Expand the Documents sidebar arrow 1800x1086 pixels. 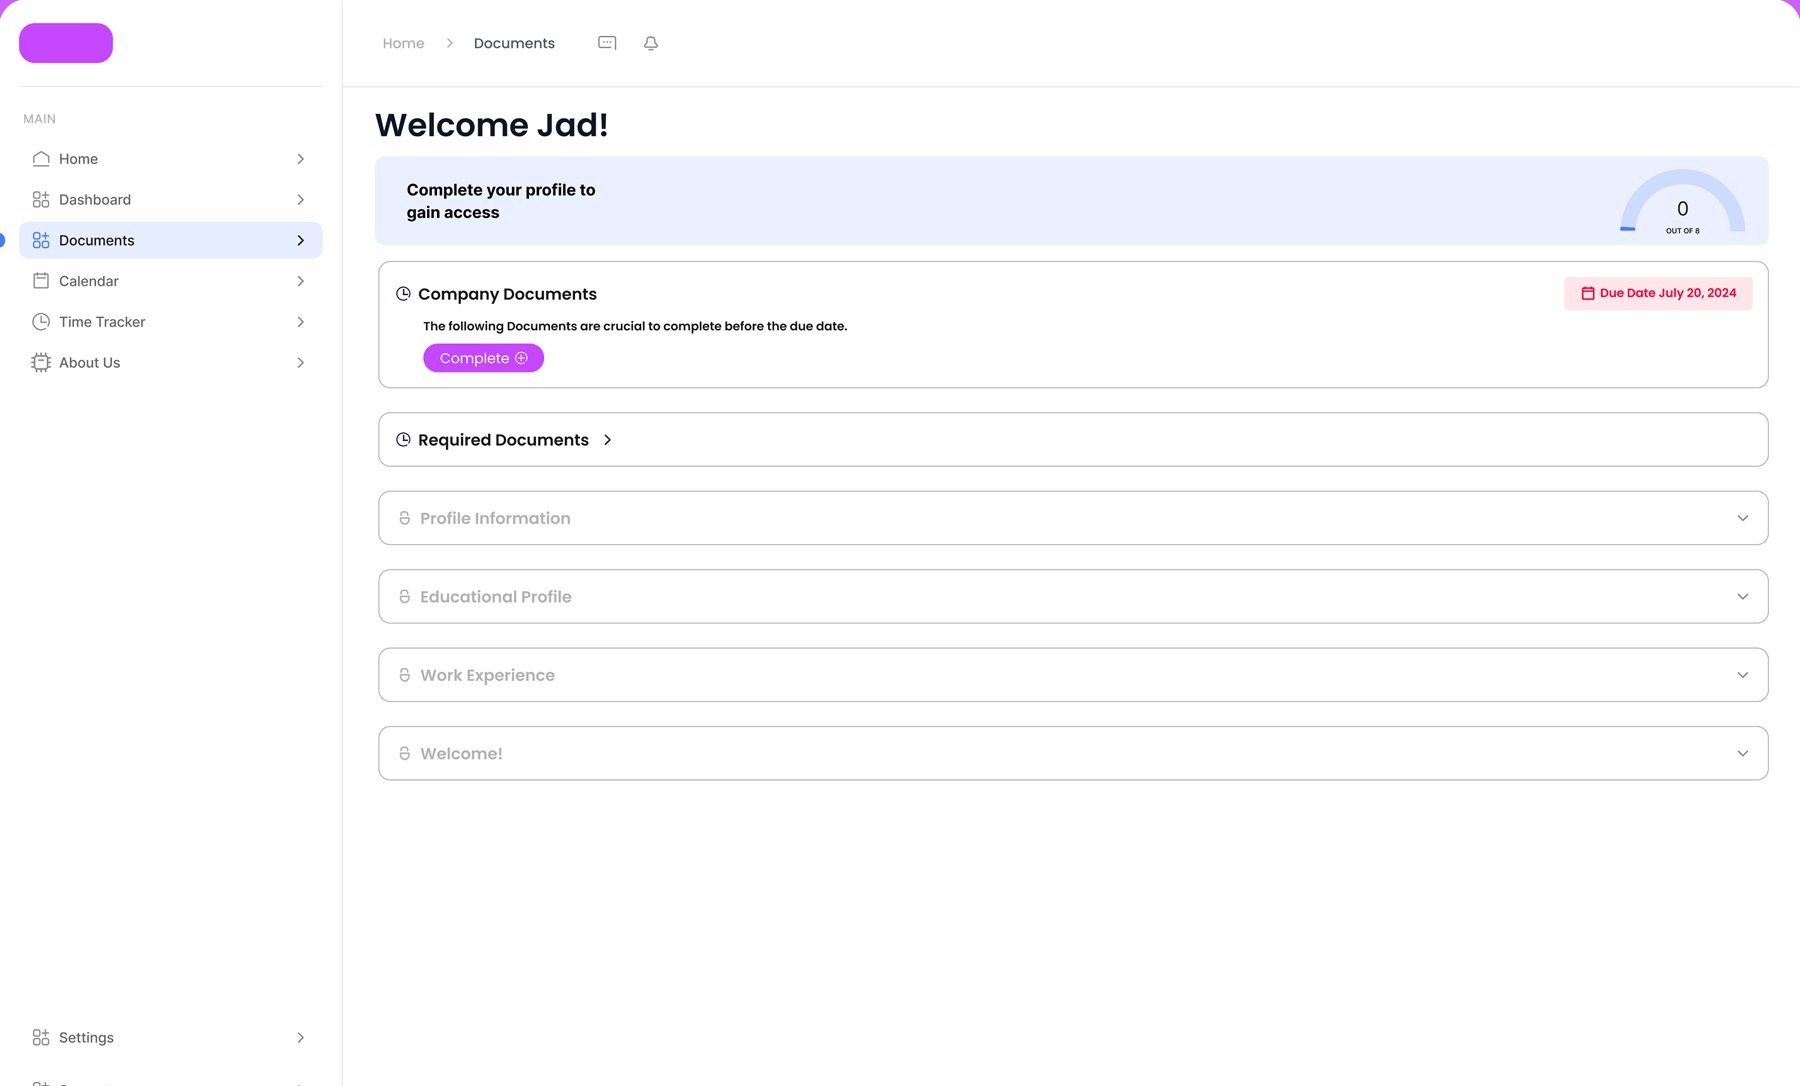[300, 240]
